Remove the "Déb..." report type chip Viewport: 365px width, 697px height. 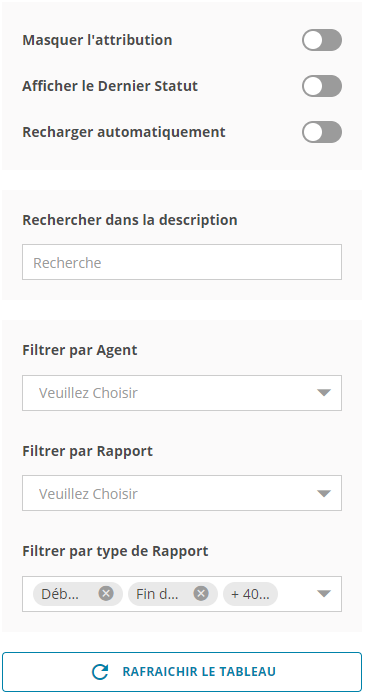tap(106, 593)
